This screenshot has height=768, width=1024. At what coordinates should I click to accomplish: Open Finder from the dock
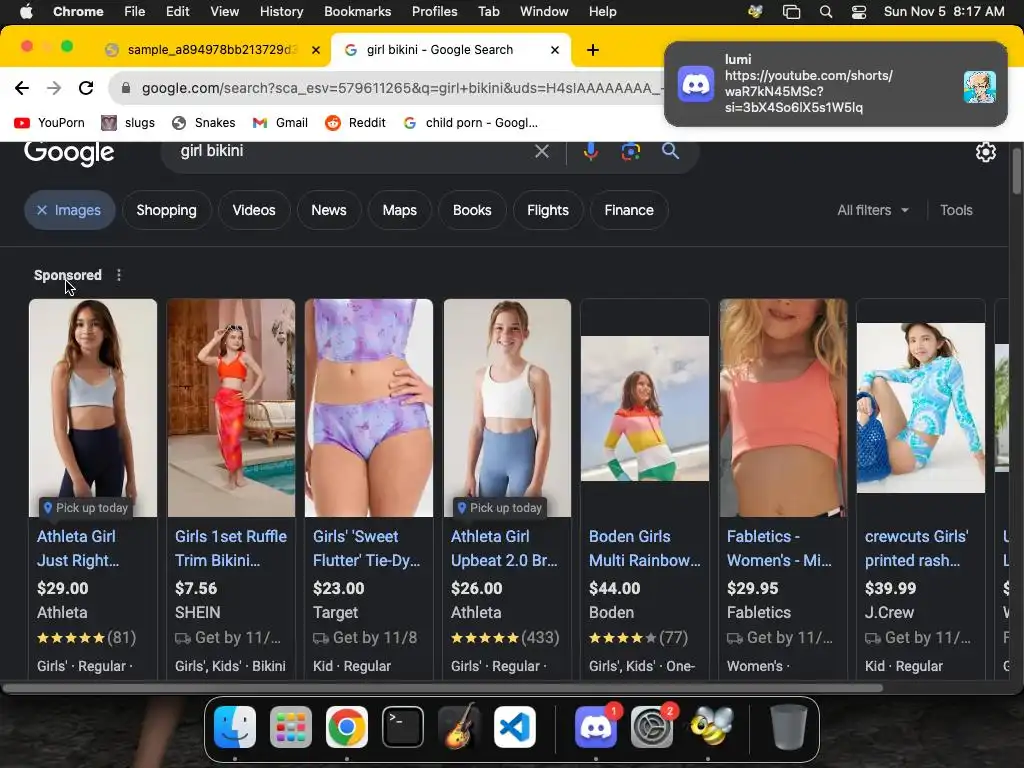[x=235, y=727]
